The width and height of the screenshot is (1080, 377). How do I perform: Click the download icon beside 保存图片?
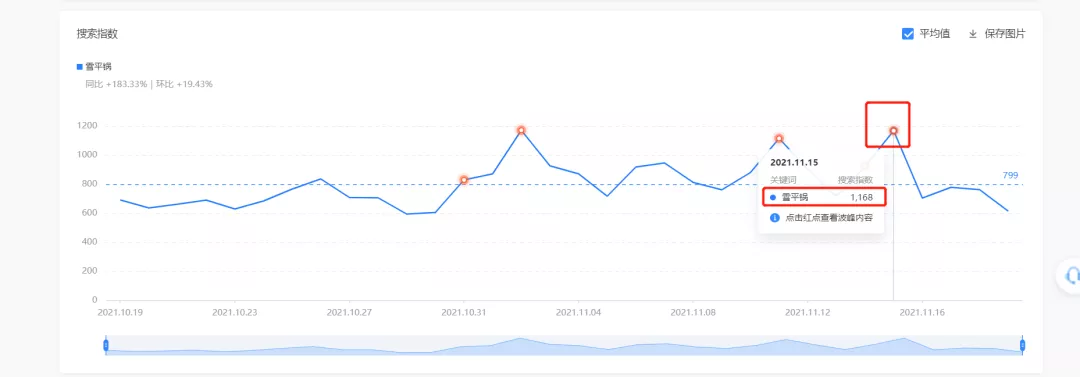pyautogui.click(x=973, y=34)
